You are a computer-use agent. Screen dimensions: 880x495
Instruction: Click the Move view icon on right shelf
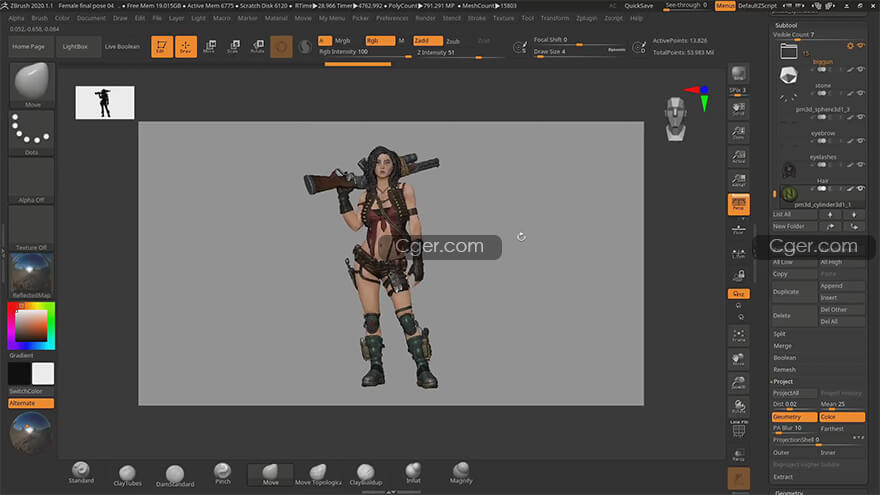tap(739, 359)
